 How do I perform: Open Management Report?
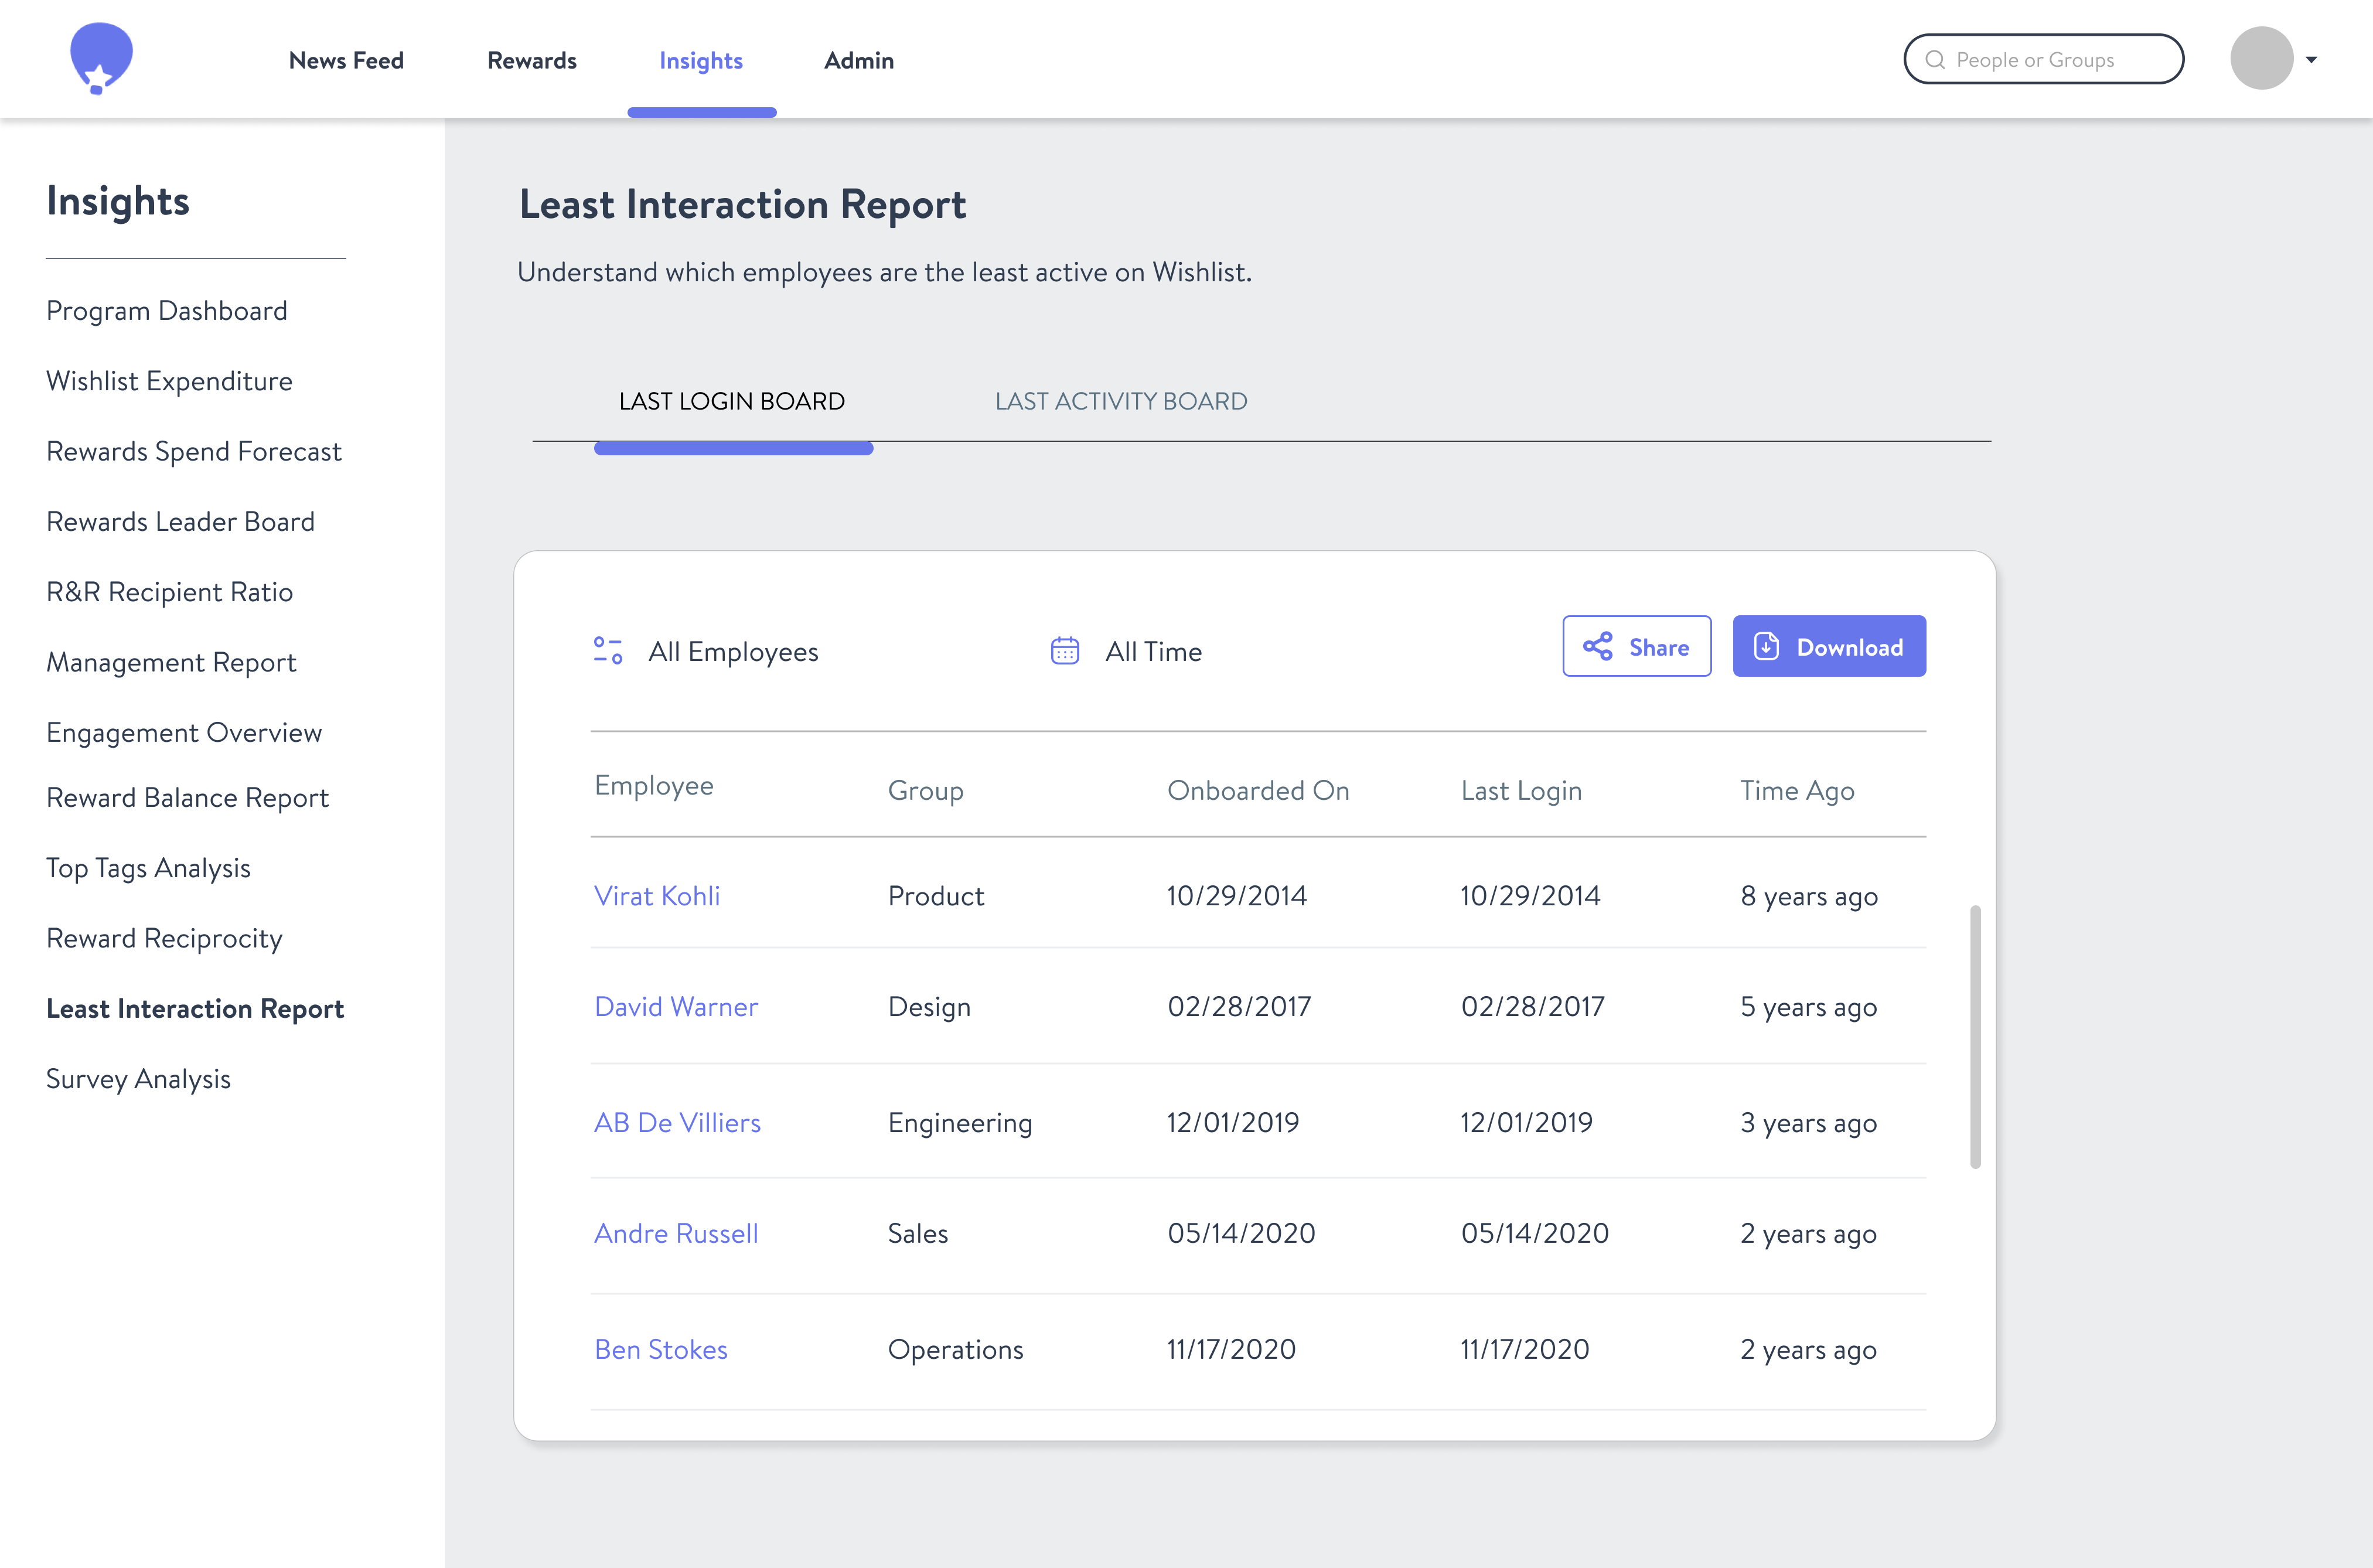pyautogui.click(x=171, y=662)
